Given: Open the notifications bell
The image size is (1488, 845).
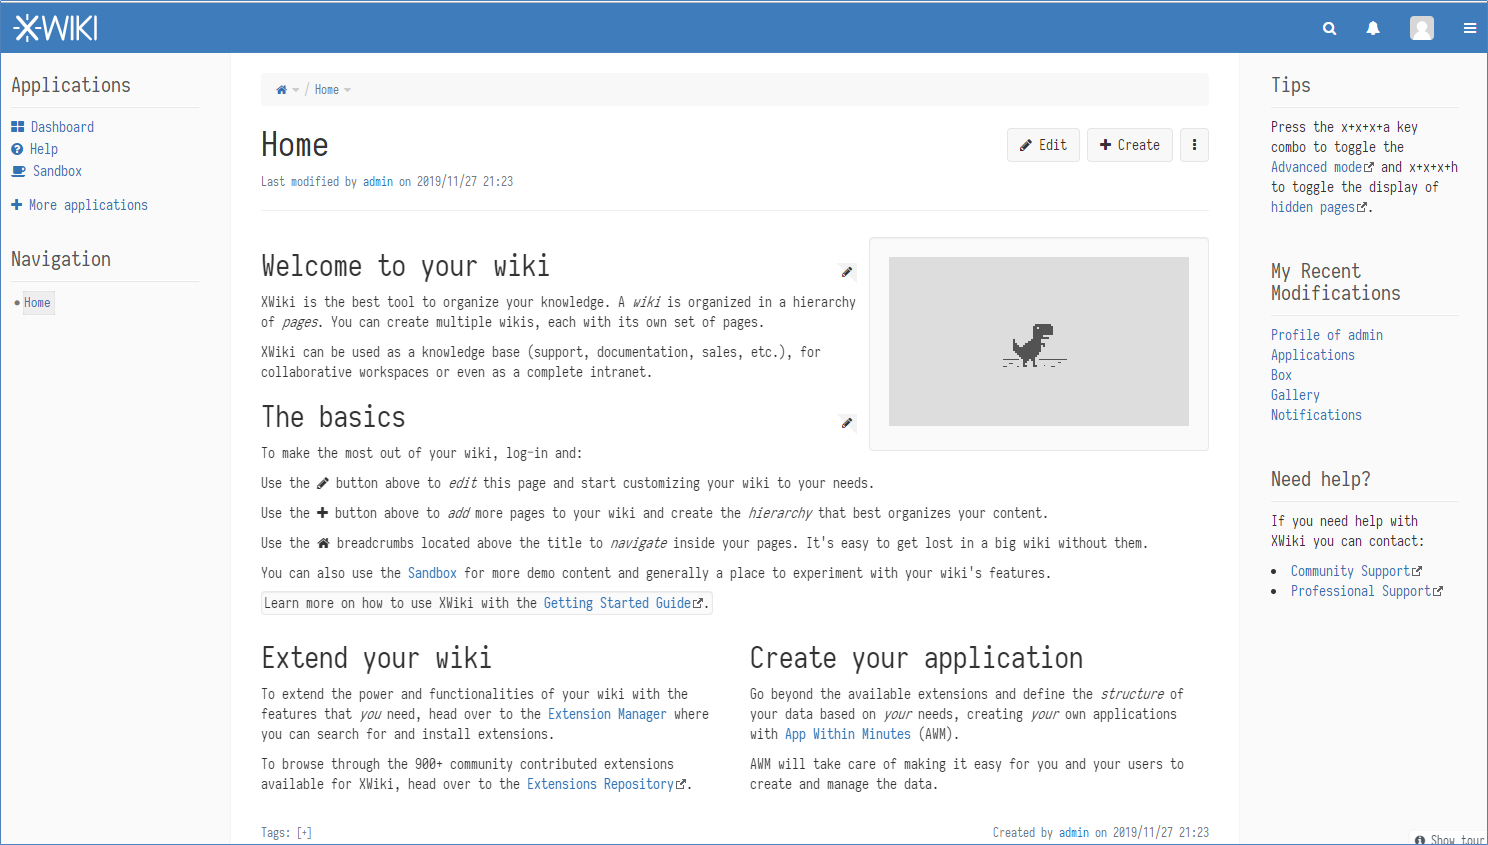Looking at the screenshot, I should (x=1373, y=28).
